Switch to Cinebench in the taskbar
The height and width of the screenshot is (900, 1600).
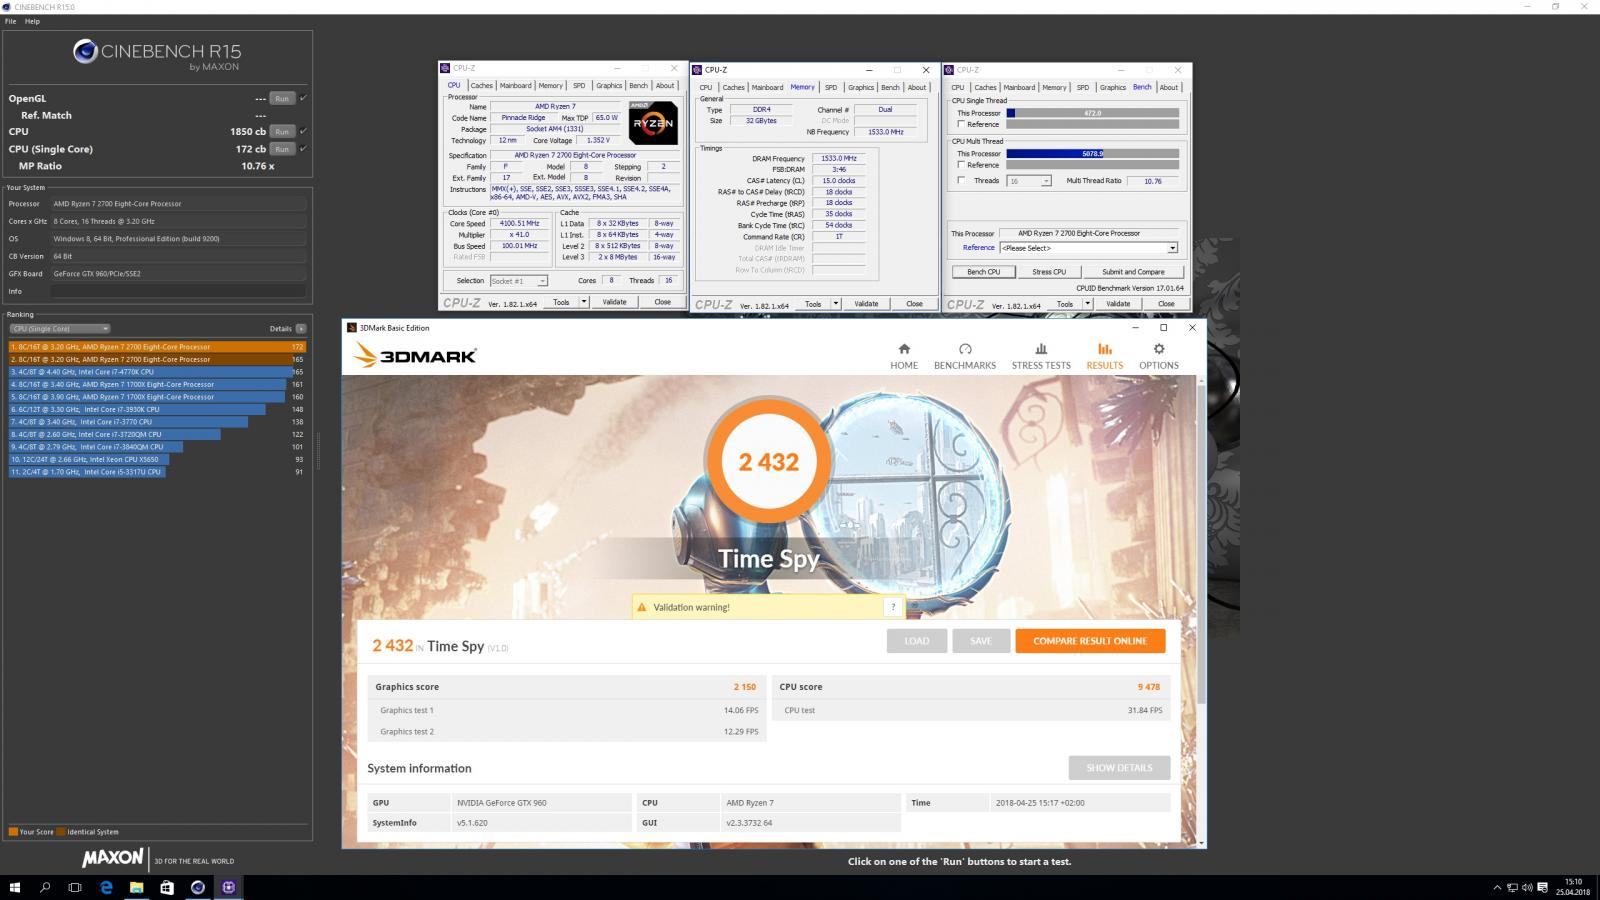pos(198,887)
